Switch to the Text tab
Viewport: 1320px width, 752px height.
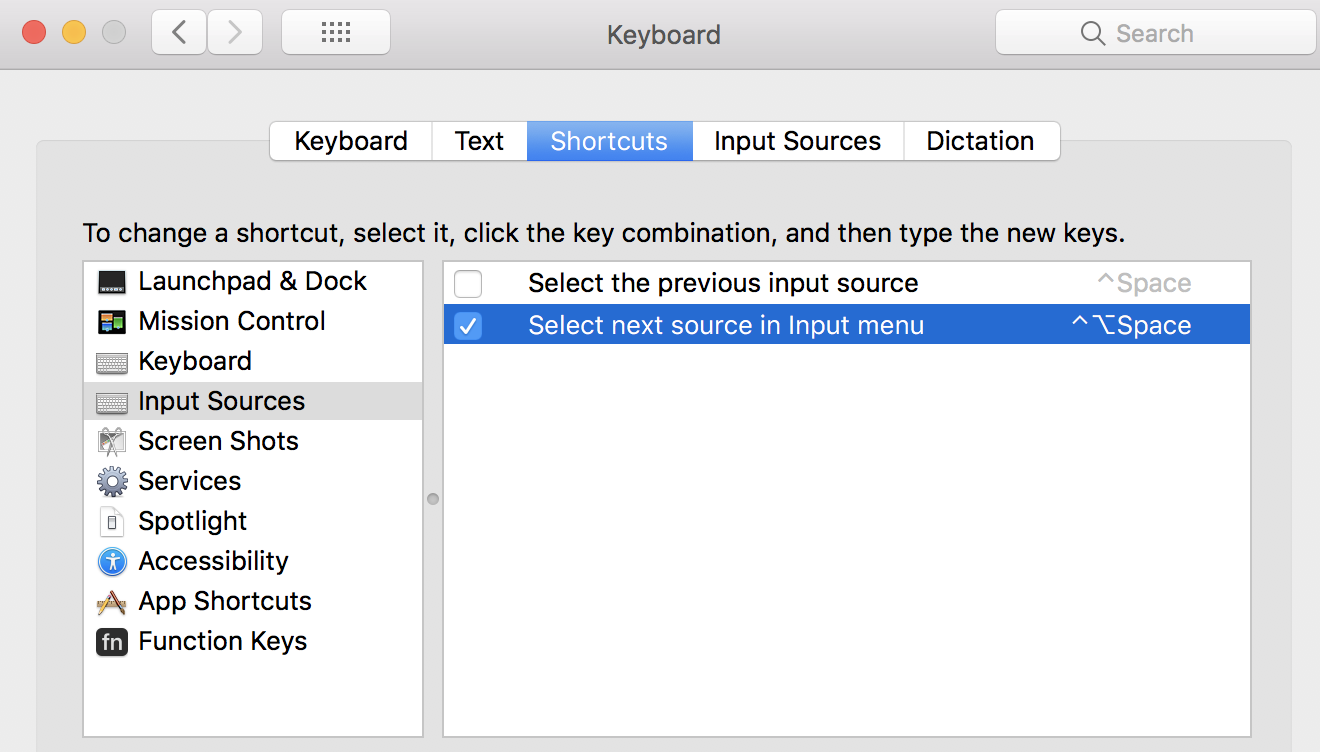[479, 141]
